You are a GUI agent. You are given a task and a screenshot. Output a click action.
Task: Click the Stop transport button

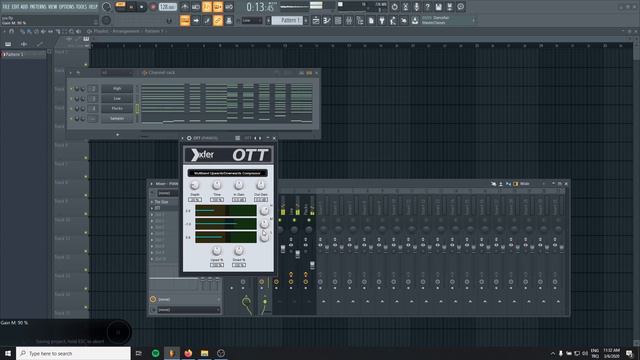[142, 7]
